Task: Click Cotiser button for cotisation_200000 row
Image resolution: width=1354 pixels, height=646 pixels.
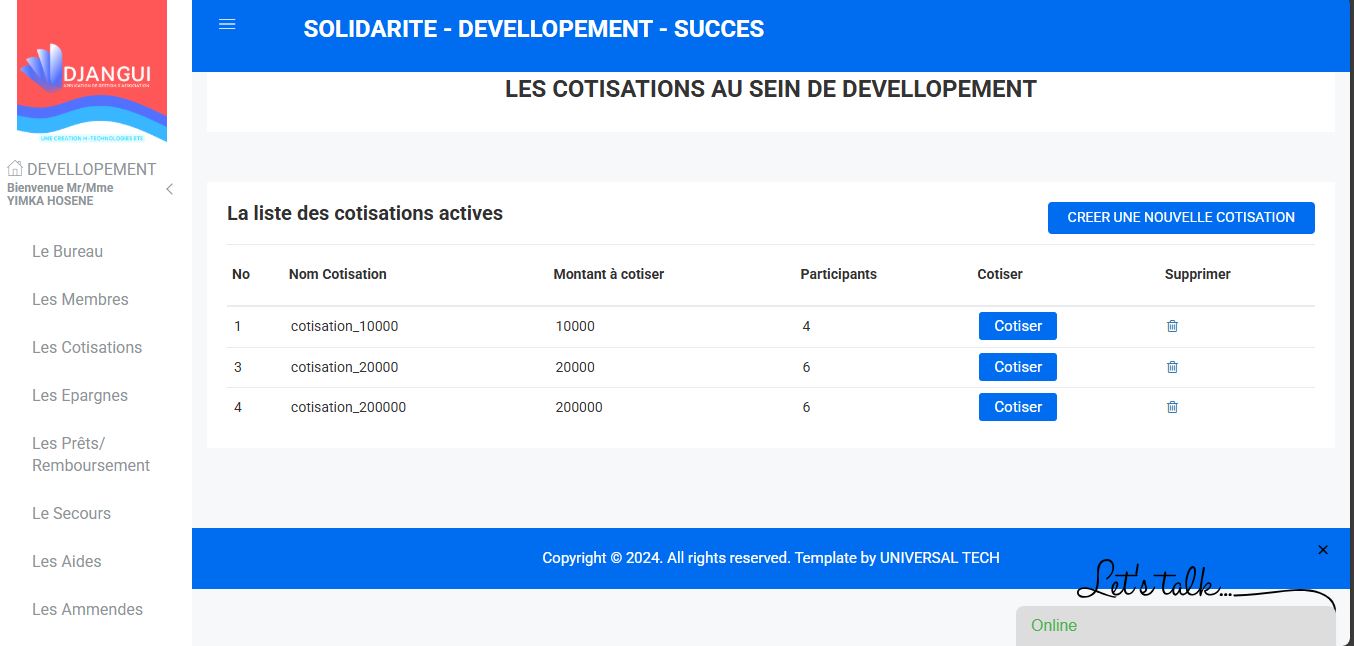Action: (x=1017, y=407)
